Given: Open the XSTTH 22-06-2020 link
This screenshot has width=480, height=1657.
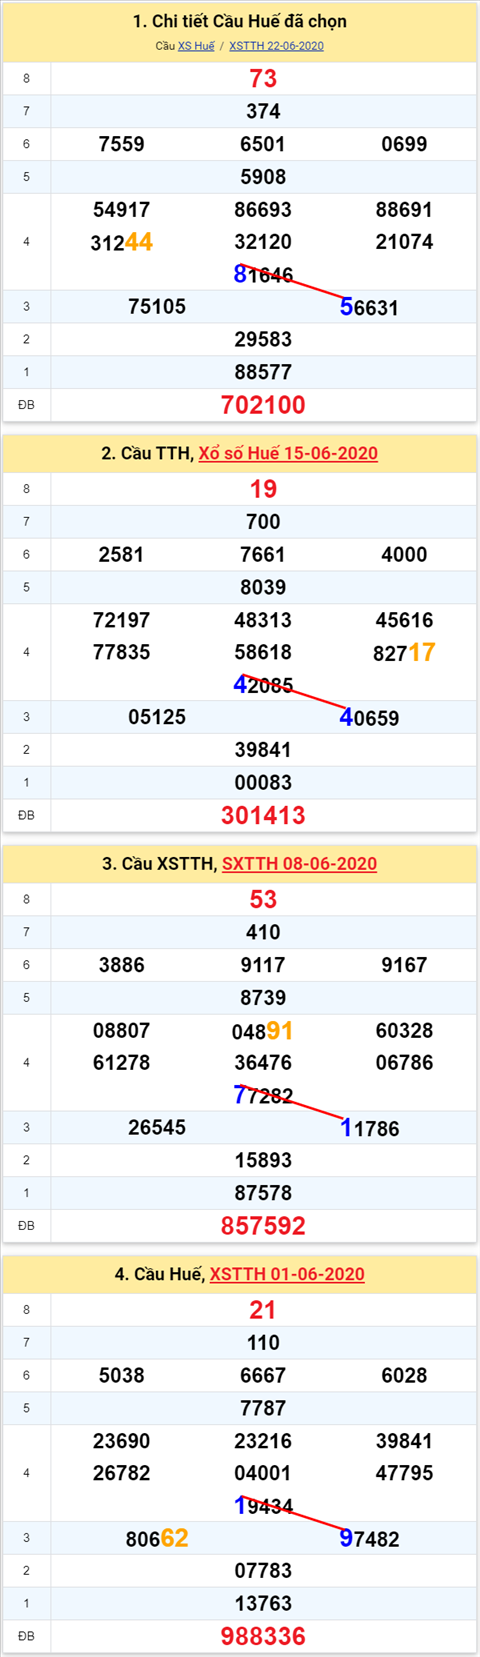Looking at the screenshot, I should point(276,46).
